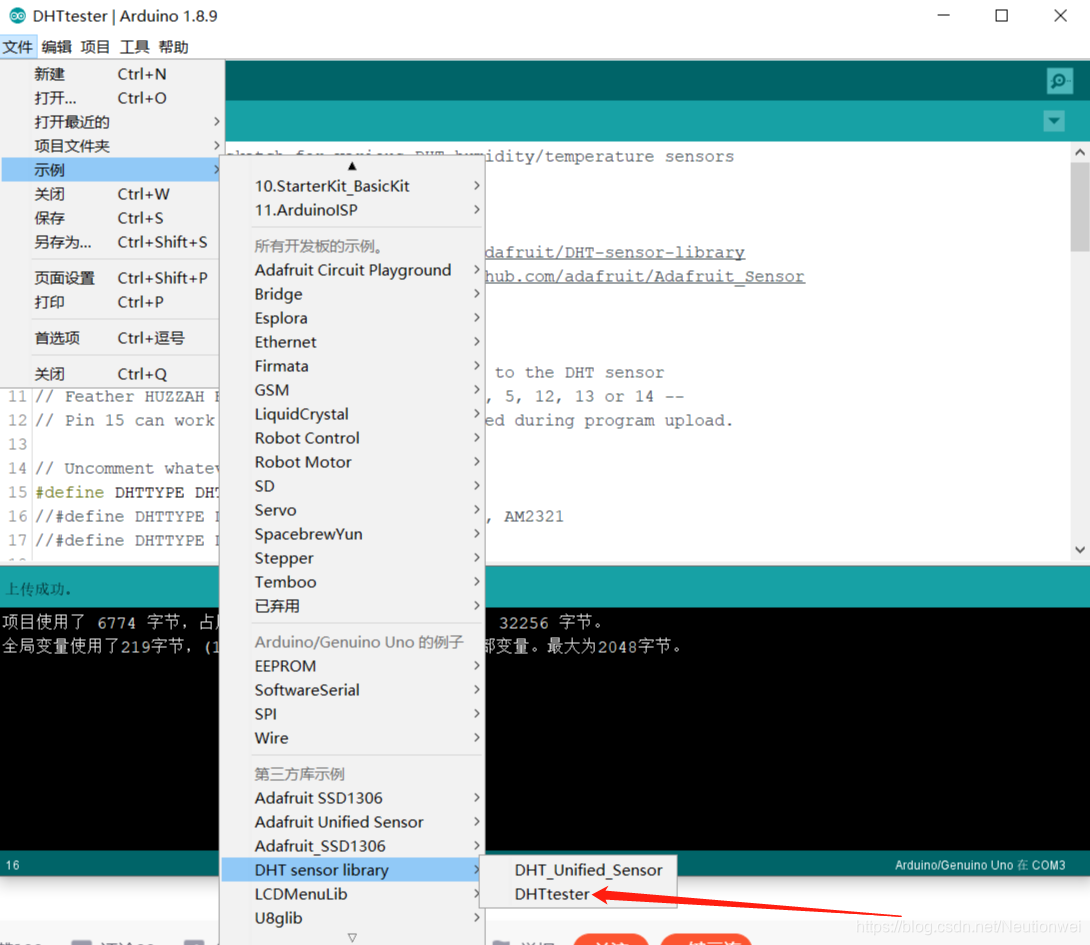
Task: Open SPI examples submenu
Action: 352,714
